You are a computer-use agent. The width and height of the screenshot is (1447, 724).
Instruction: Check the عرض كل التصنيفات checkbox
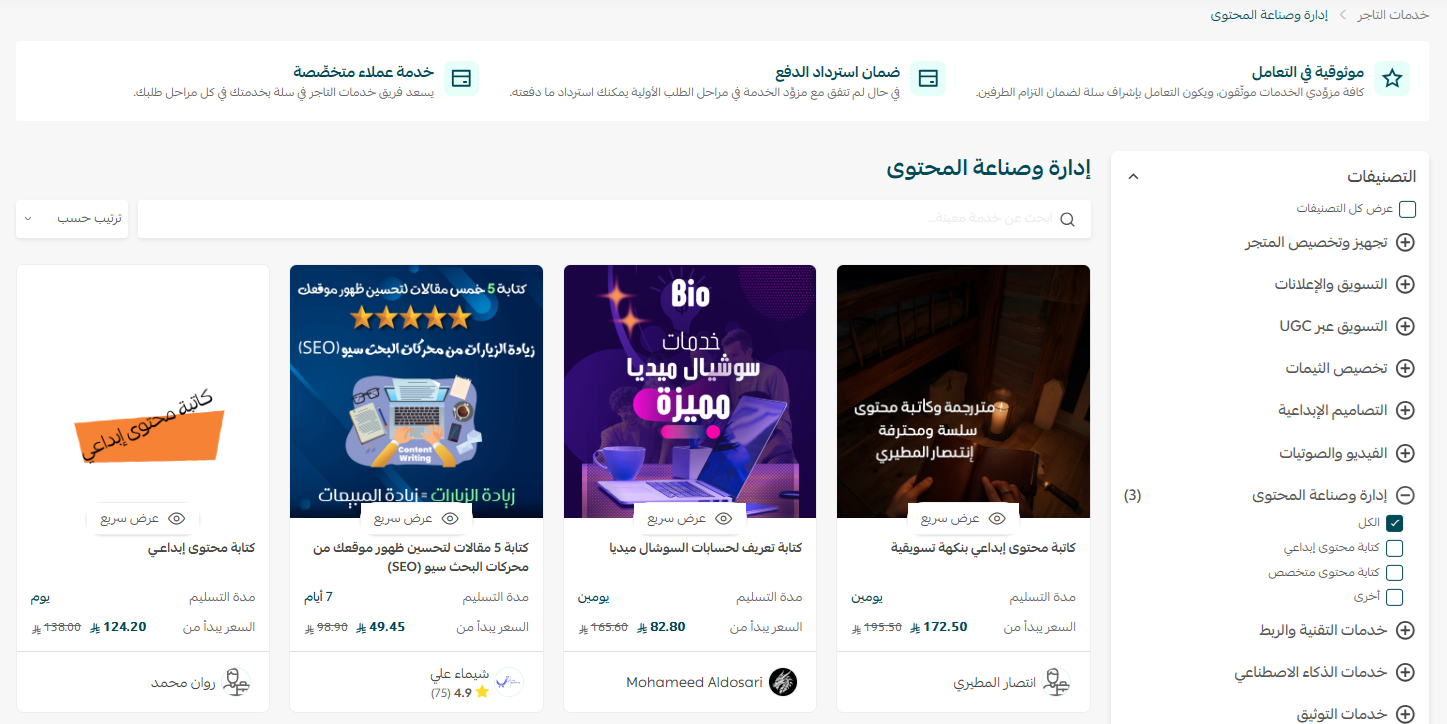1408,209
